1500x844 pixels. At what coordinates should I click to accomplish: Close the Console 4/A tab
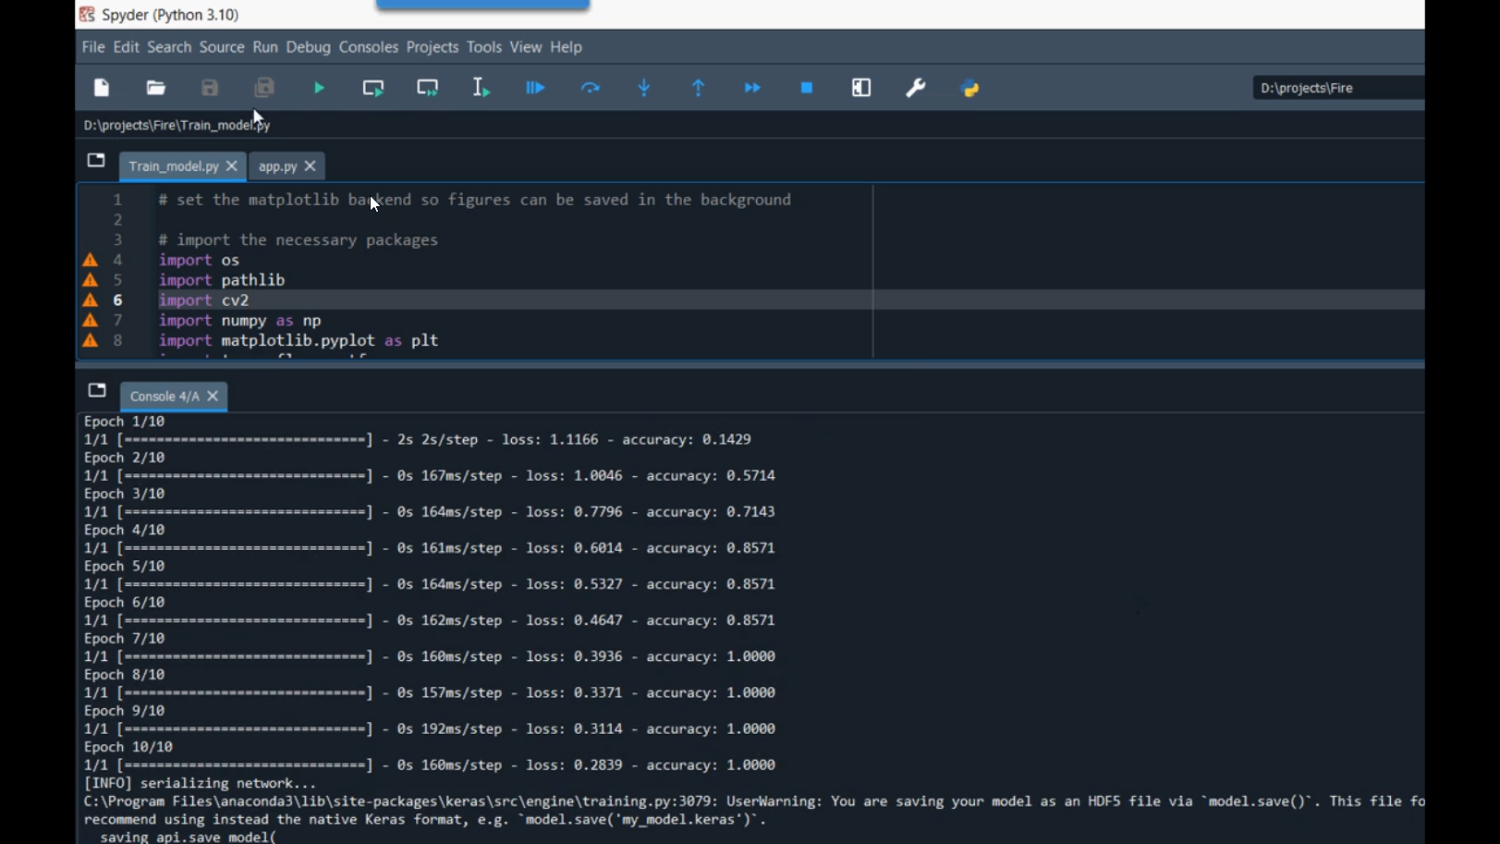pyautogui.click(x=213, y=396)
